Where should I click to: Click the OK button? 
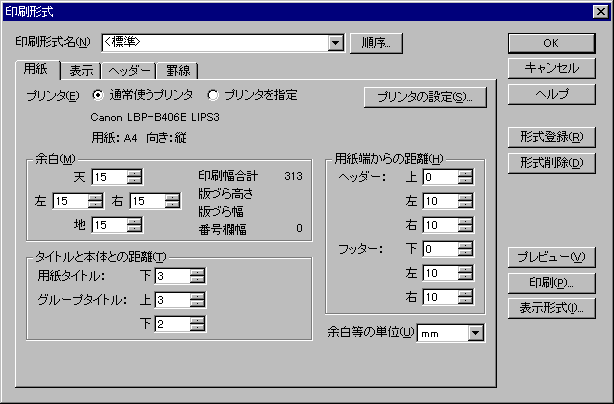(x=550, y=43)
